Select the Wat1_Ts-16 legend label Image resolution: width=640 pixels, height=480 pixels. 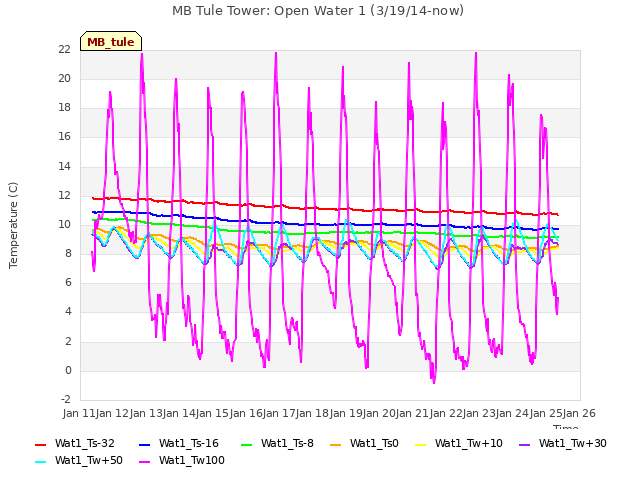click(189, 444)
